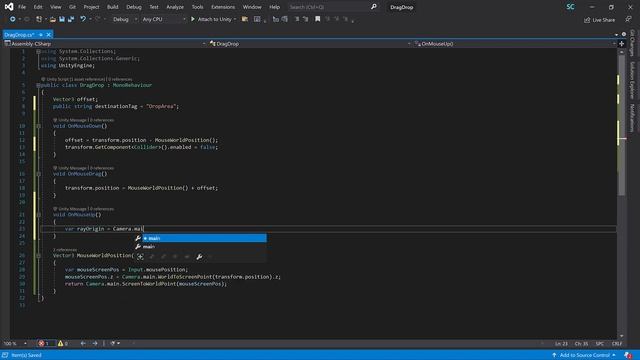Collapse the OnMouseDown method outline
640x360 pixels.
[38, 126]
